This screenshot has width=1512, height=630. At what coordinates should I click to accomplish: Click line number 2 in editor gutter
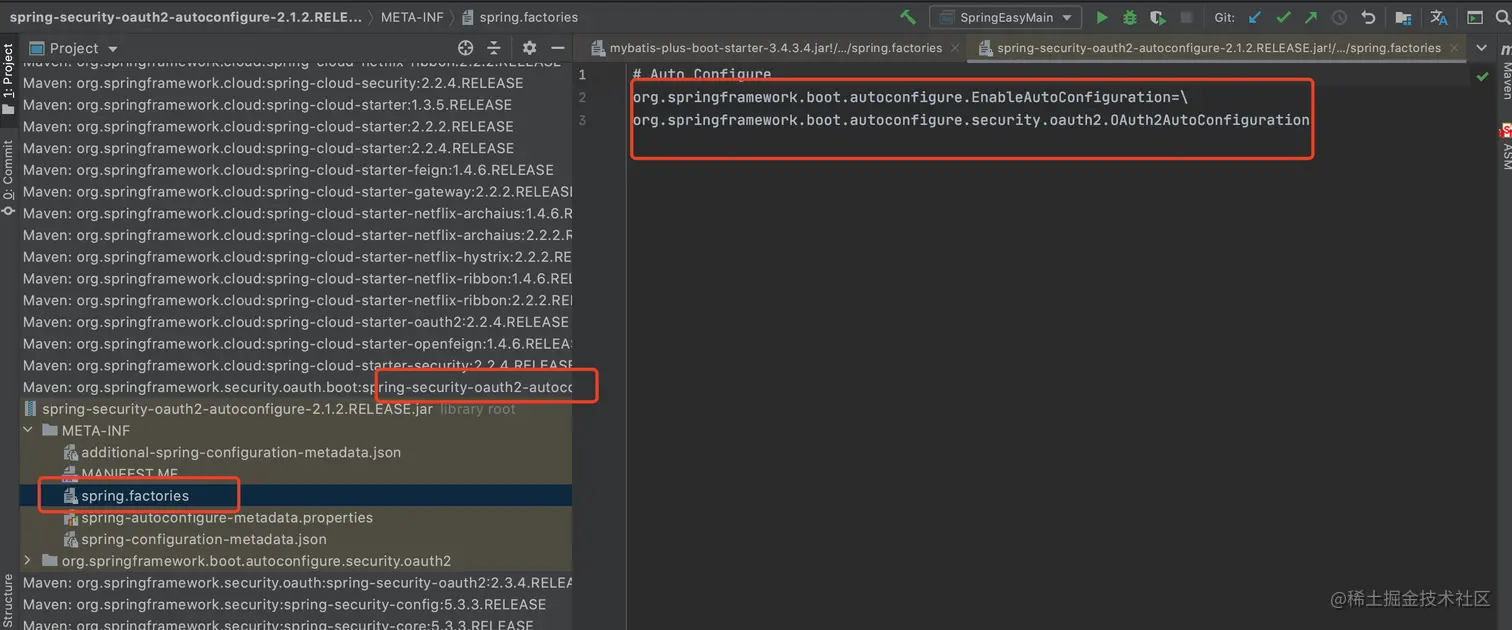coord(582,97)
